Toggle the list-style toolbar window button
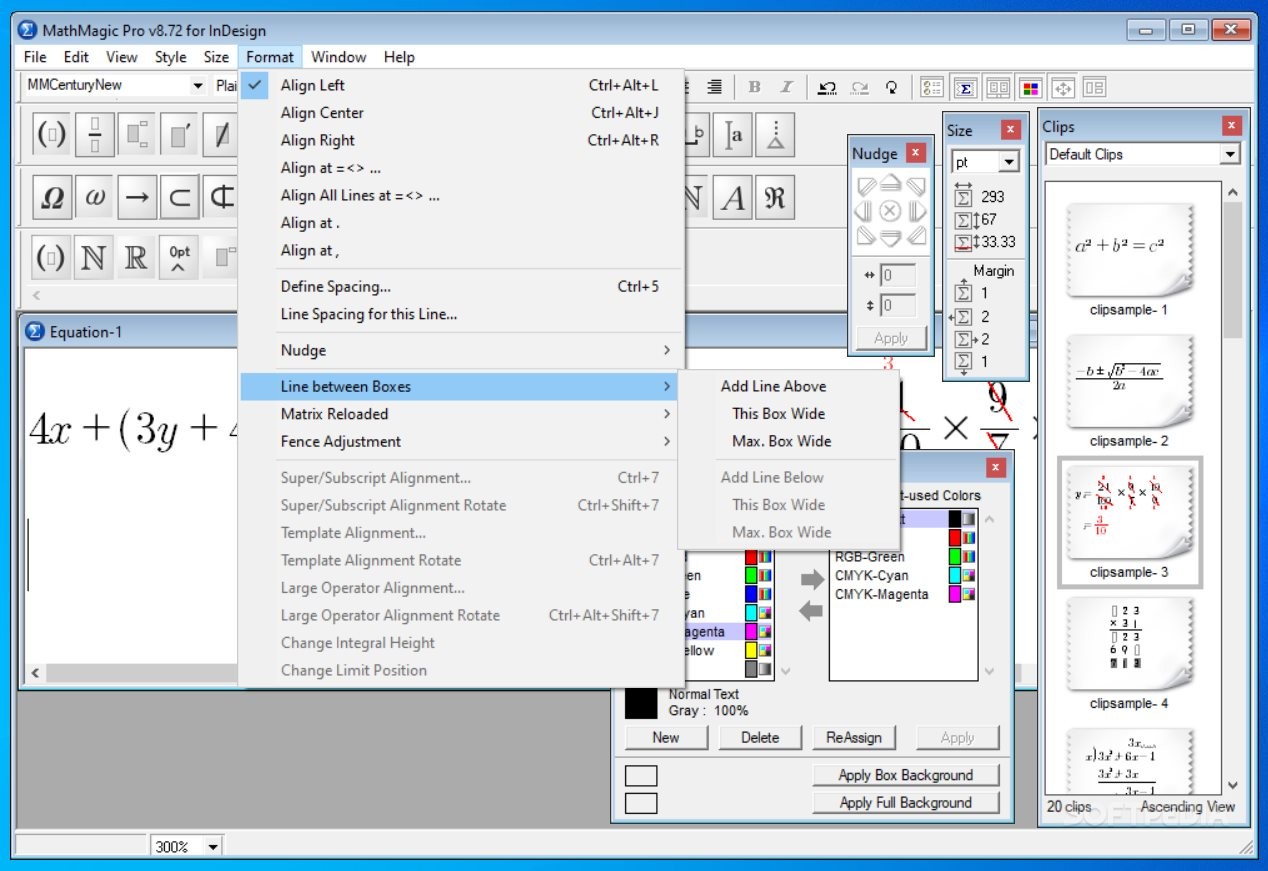 tap(932, 87)
